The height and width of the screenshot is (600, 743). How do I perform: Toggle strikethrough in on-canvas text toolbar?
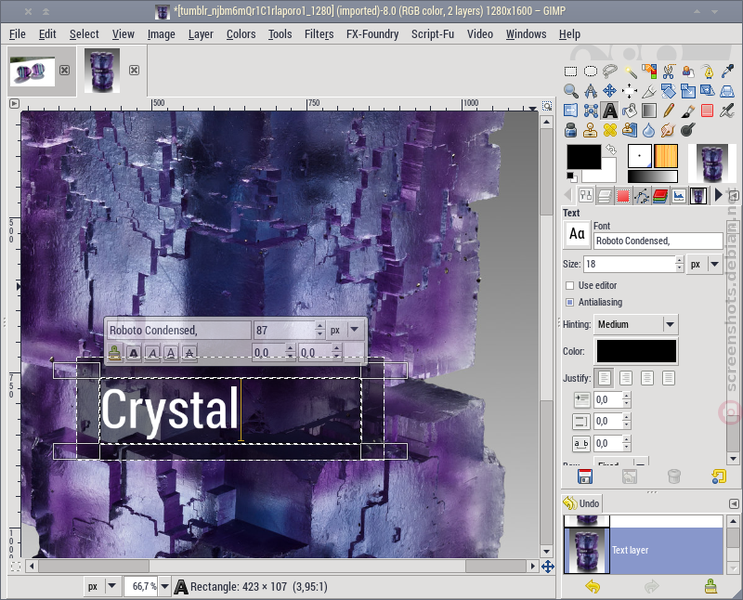tap(190, 353)
